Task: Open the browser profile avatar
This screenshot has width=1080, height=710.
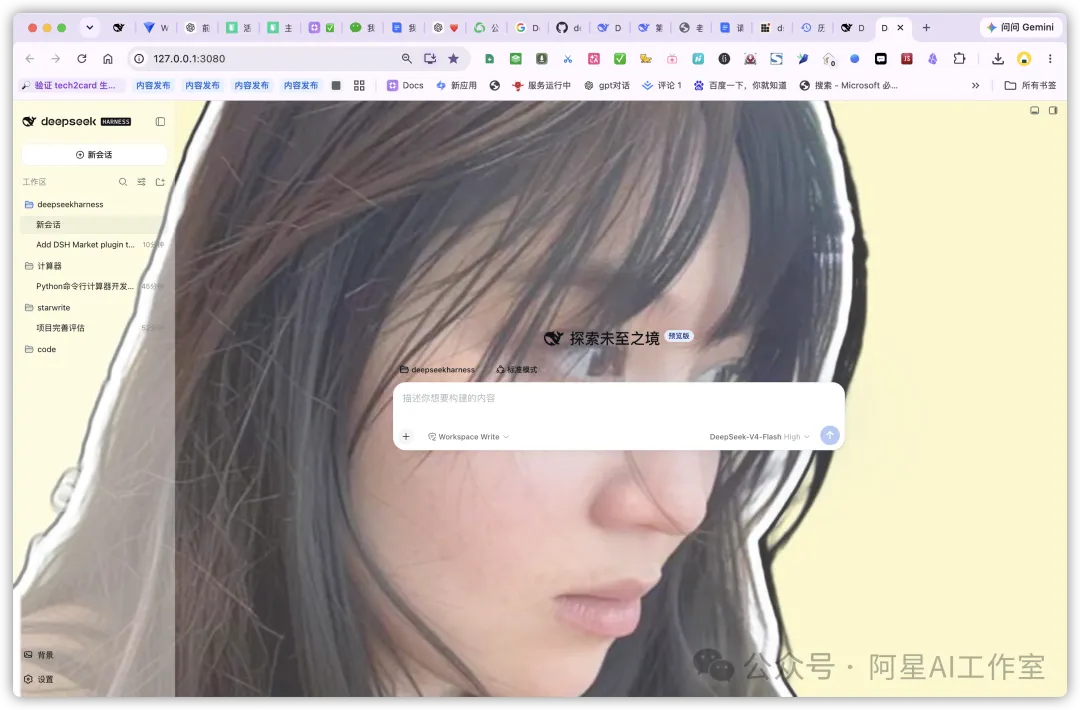Action: coord(1024,59)
